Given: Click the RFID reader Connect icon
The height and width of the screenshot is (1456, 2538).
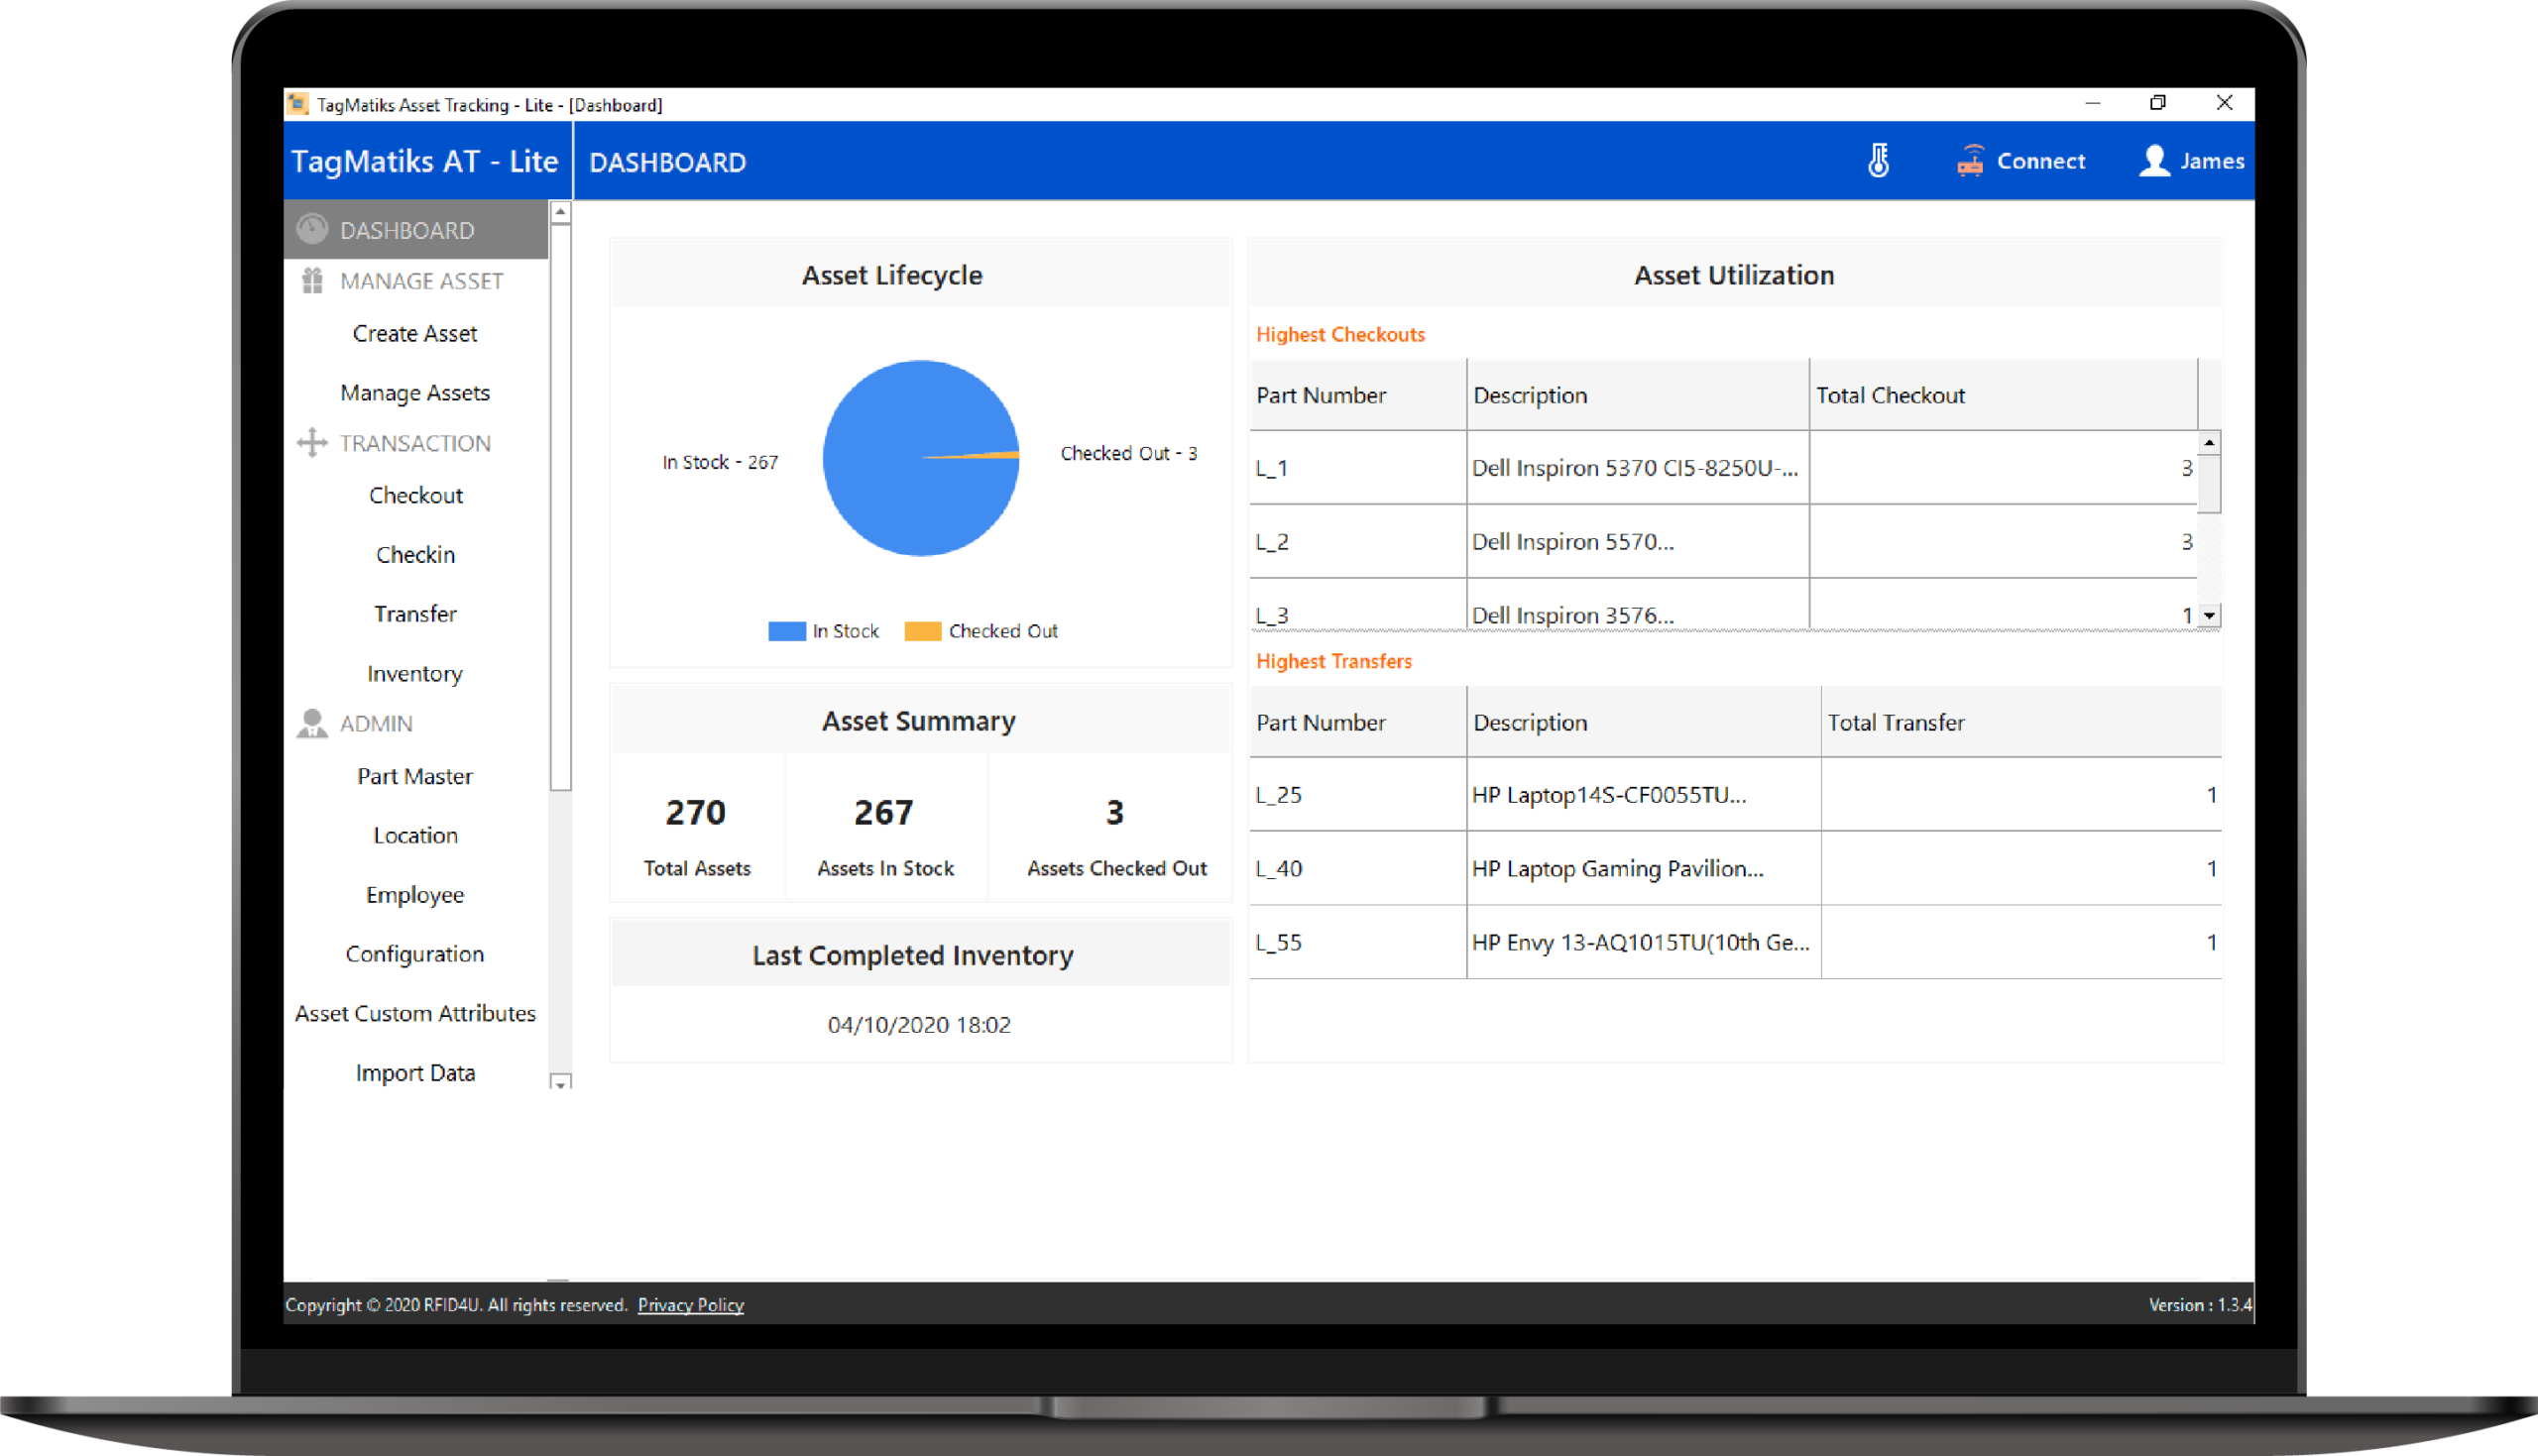Looking at the screenshot, I should 1970,160.
